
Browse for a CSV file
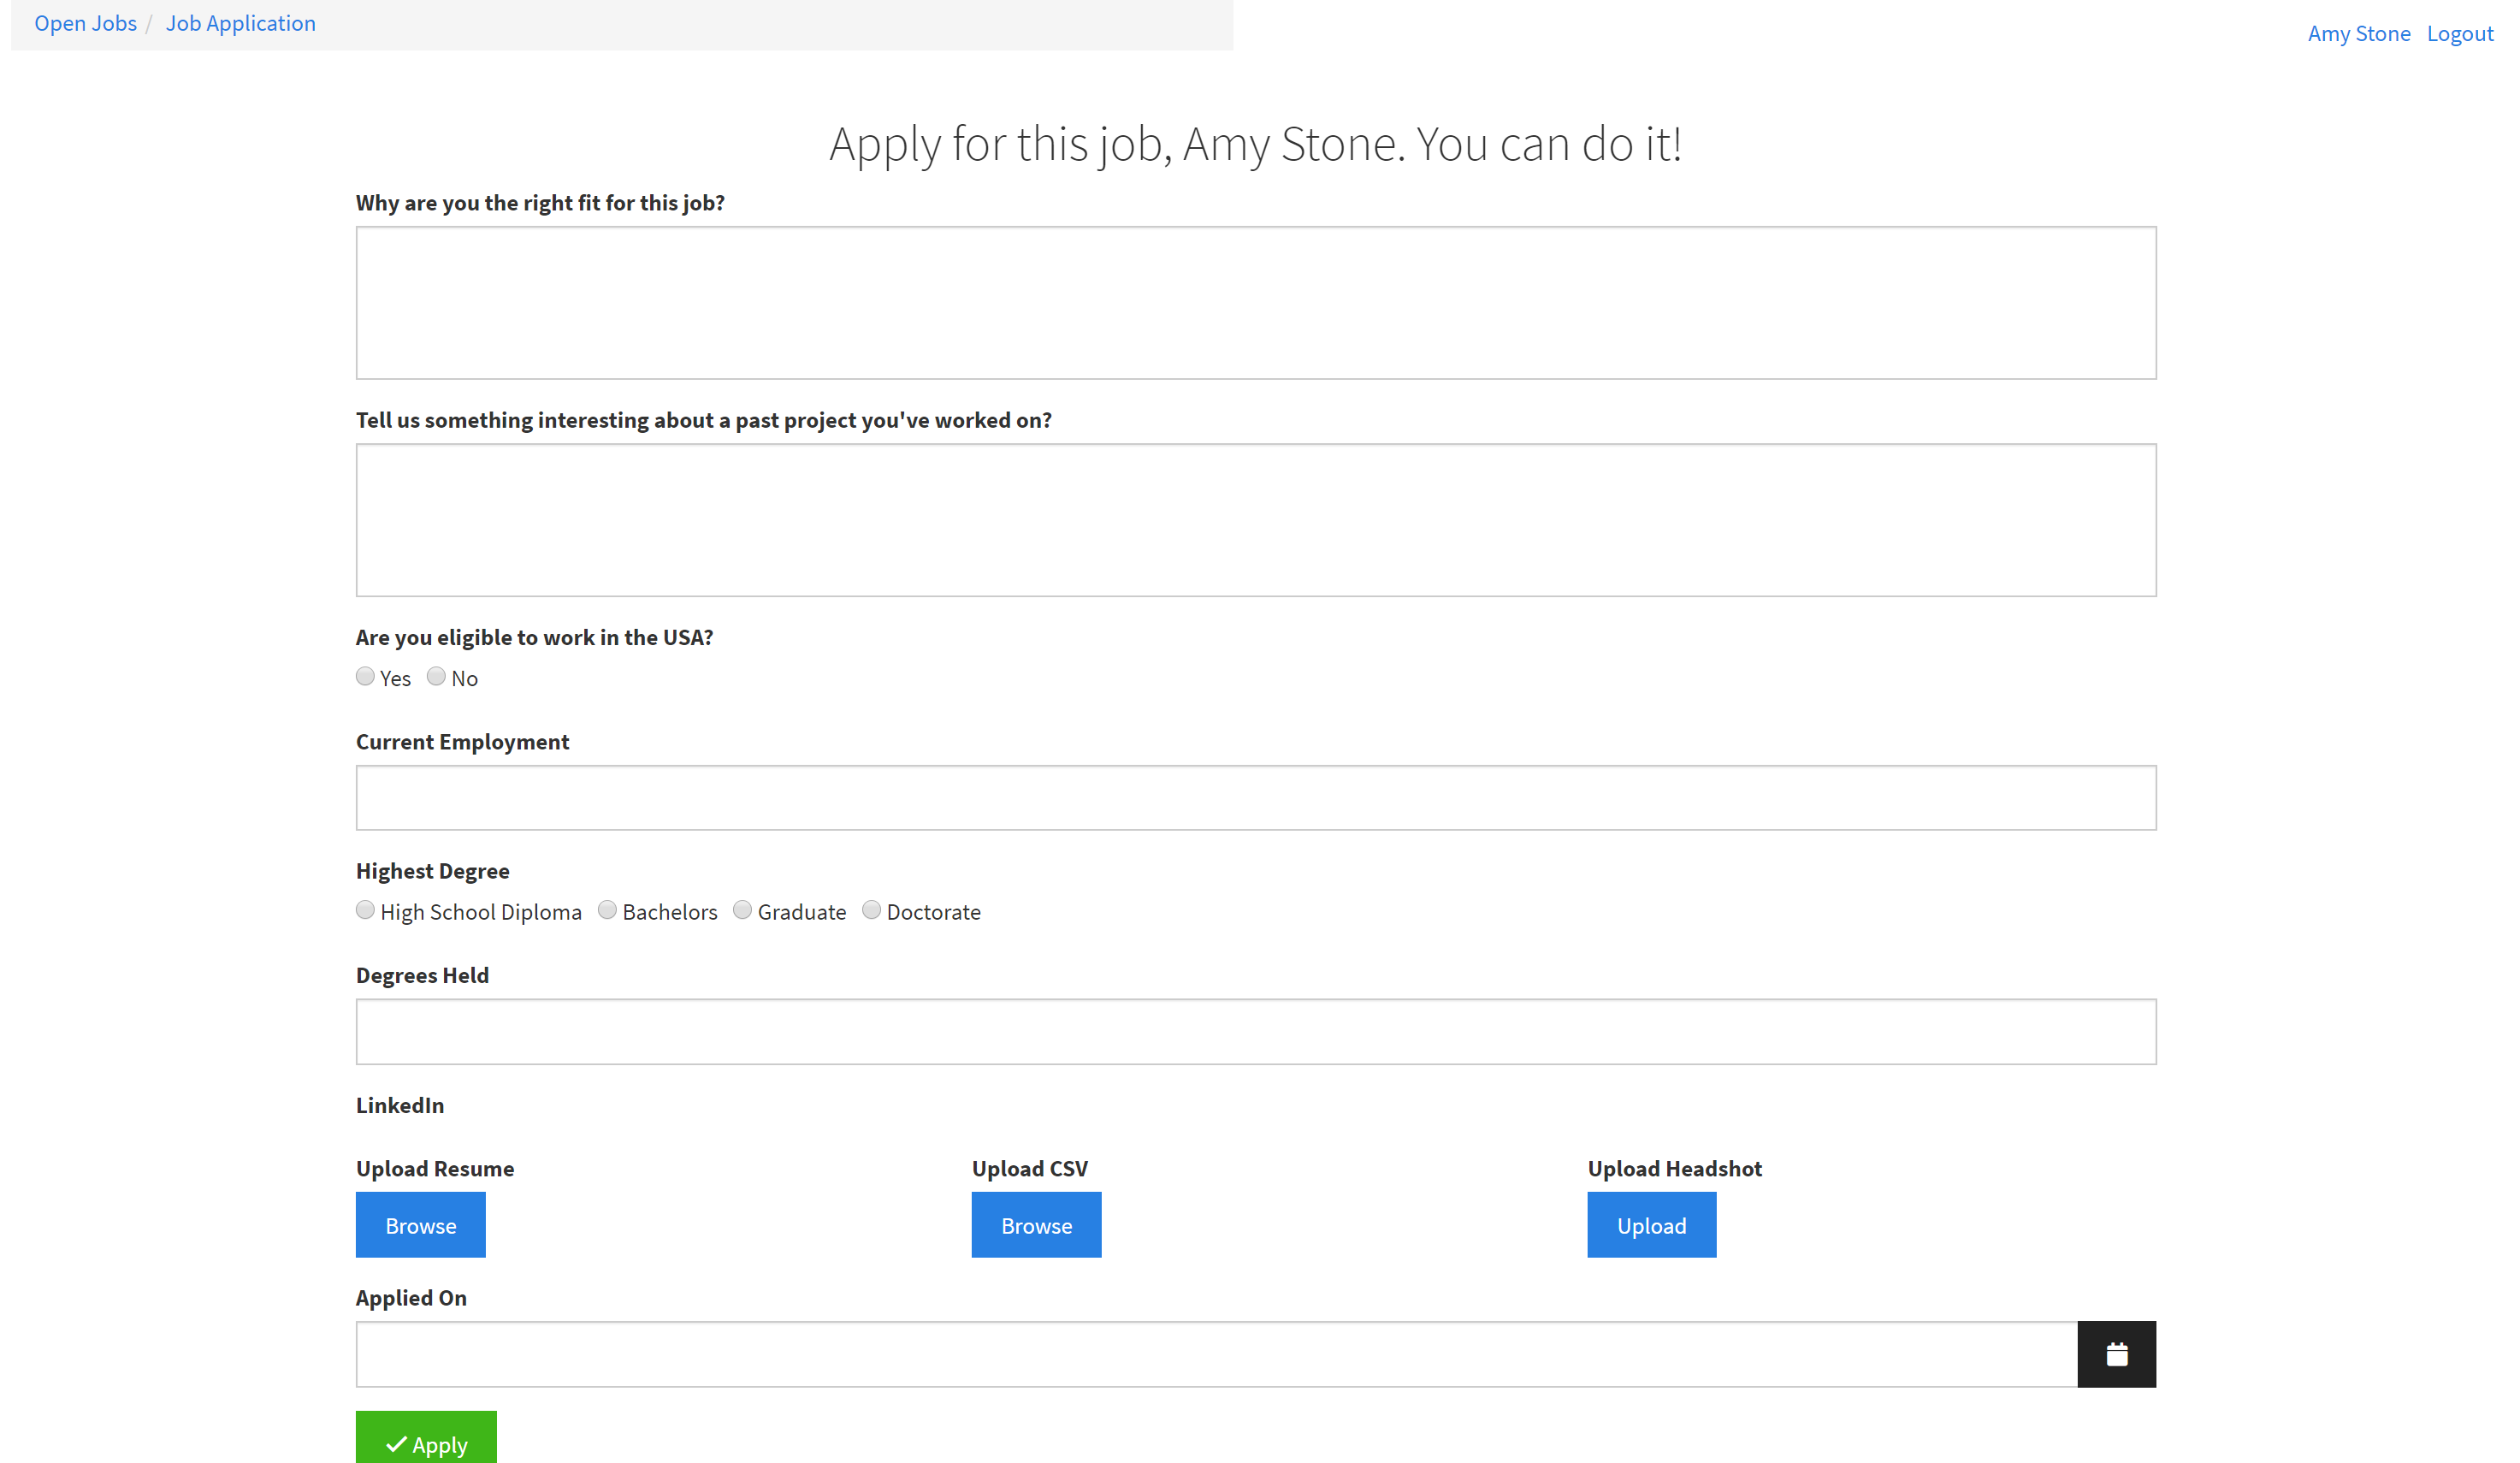tap(1036, 1224)
